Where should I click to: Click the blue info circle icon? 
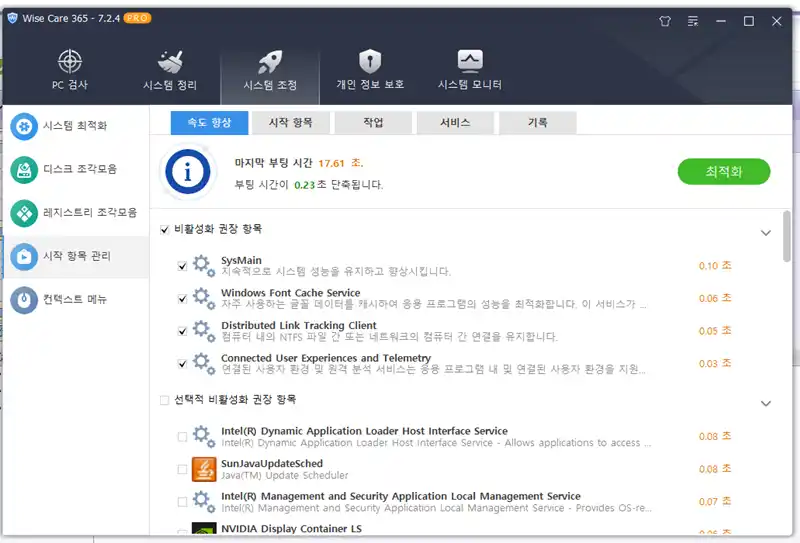[x=188, y=171]
